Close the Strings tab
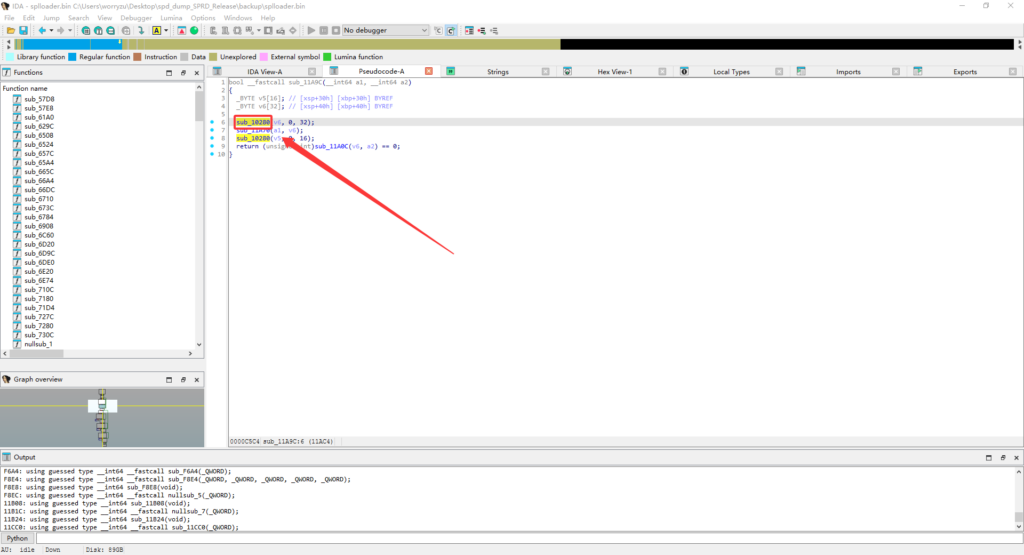 (545, 72)
